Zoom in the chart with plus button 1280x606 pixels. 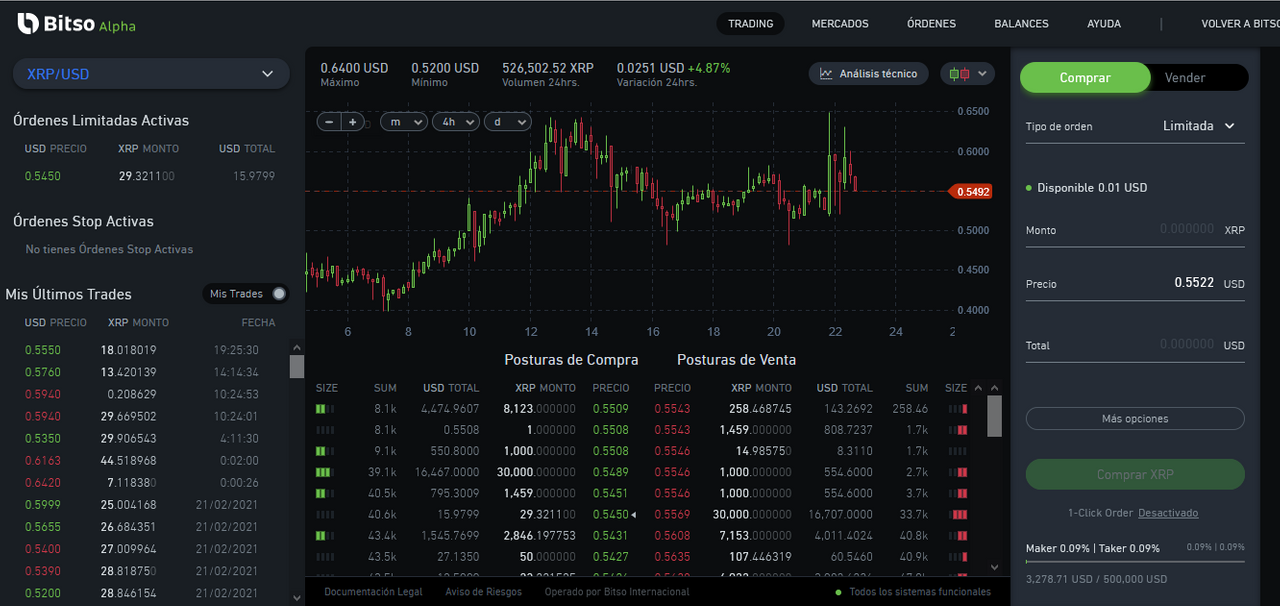352,122
